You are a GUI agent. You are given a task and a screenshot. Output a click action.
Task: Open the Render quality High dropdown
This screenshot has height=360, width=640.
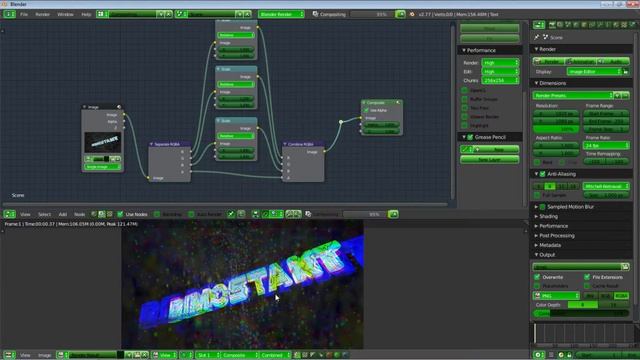(x=500, y=63)
